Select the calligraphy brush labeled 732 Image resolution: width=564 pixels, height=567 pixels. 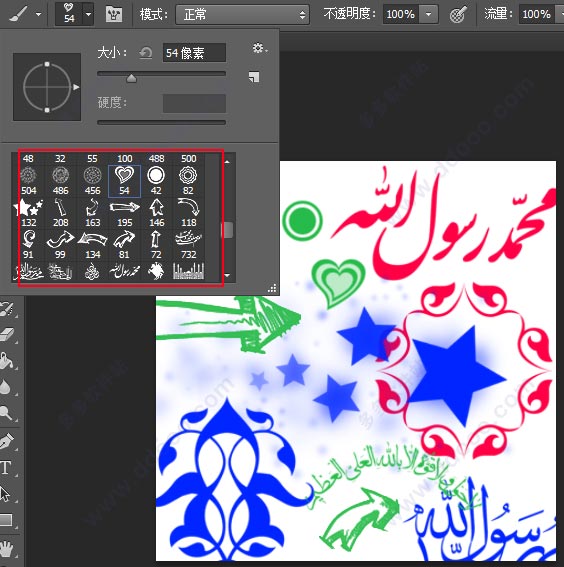tap(188, 245)
